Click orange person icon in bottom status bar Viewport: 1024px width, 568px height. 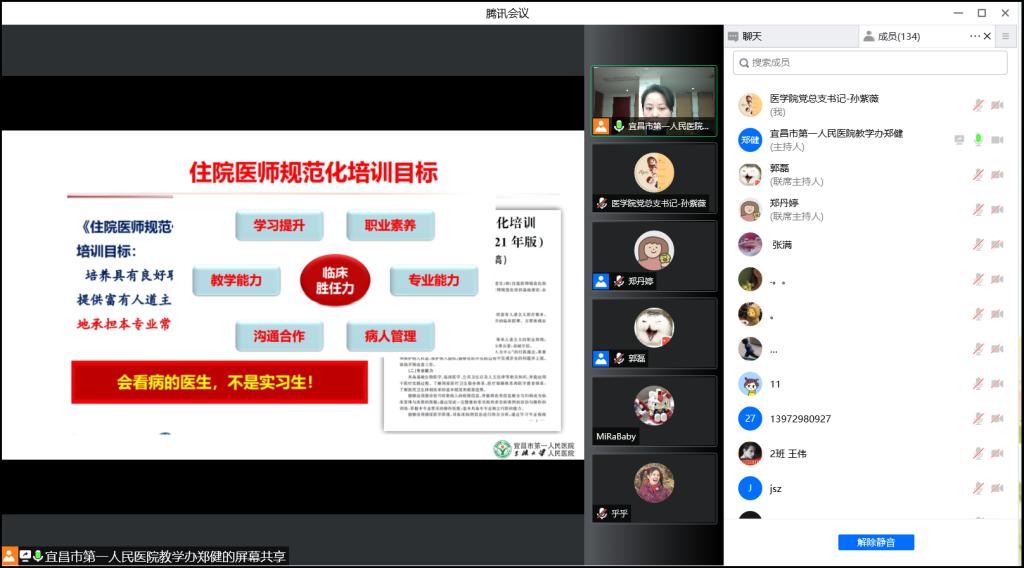coord(9,556)
